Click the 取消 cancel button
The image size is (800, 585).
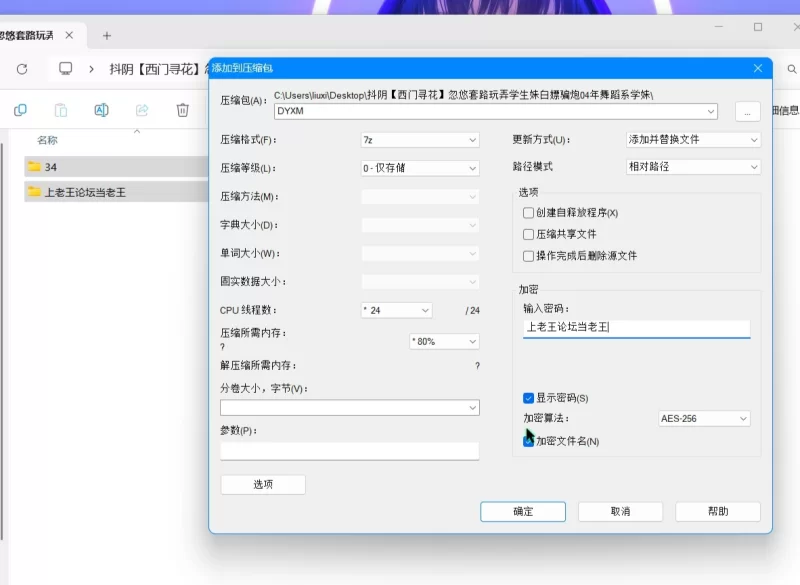click(x=620, y=512)
